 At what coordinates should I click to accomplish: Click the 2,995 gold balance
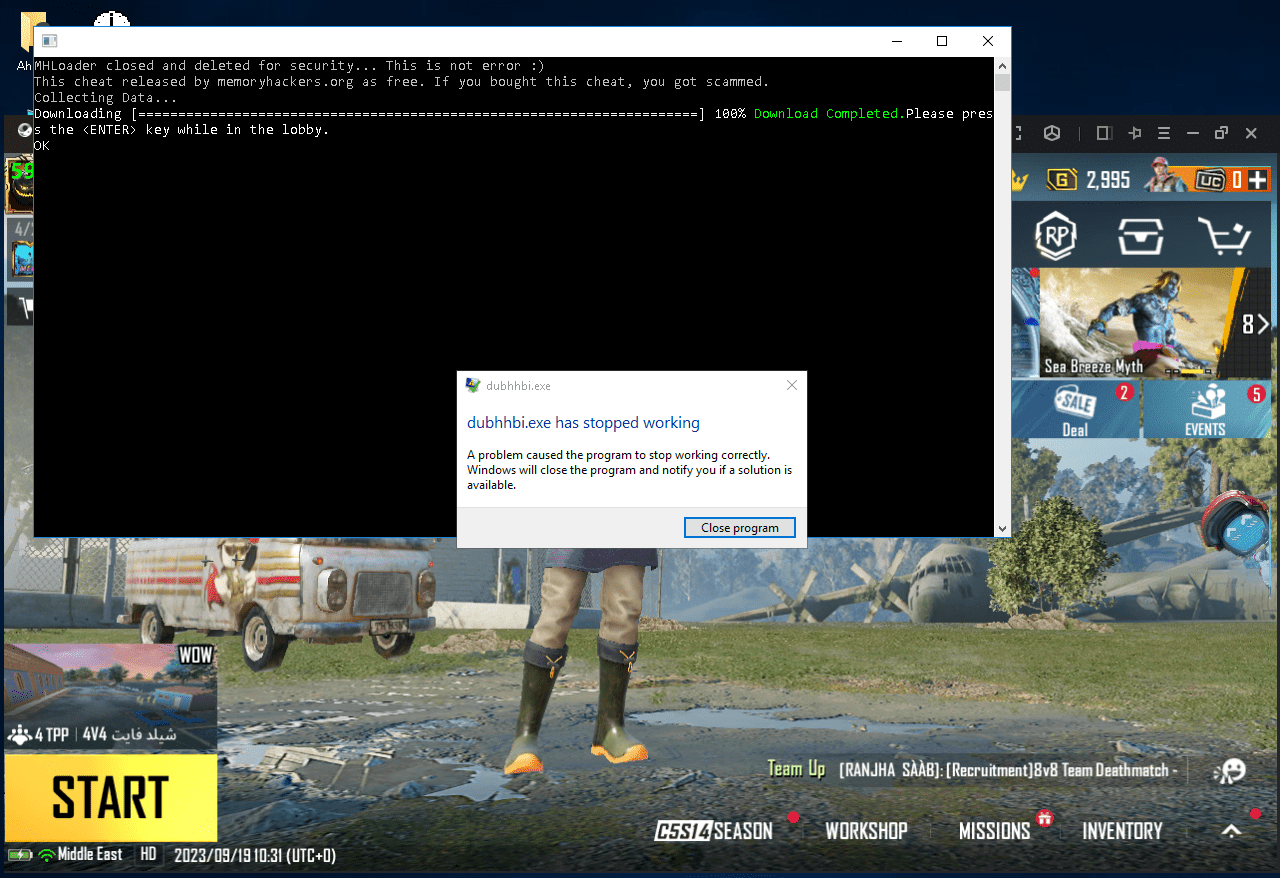[x=1108, y=180]
